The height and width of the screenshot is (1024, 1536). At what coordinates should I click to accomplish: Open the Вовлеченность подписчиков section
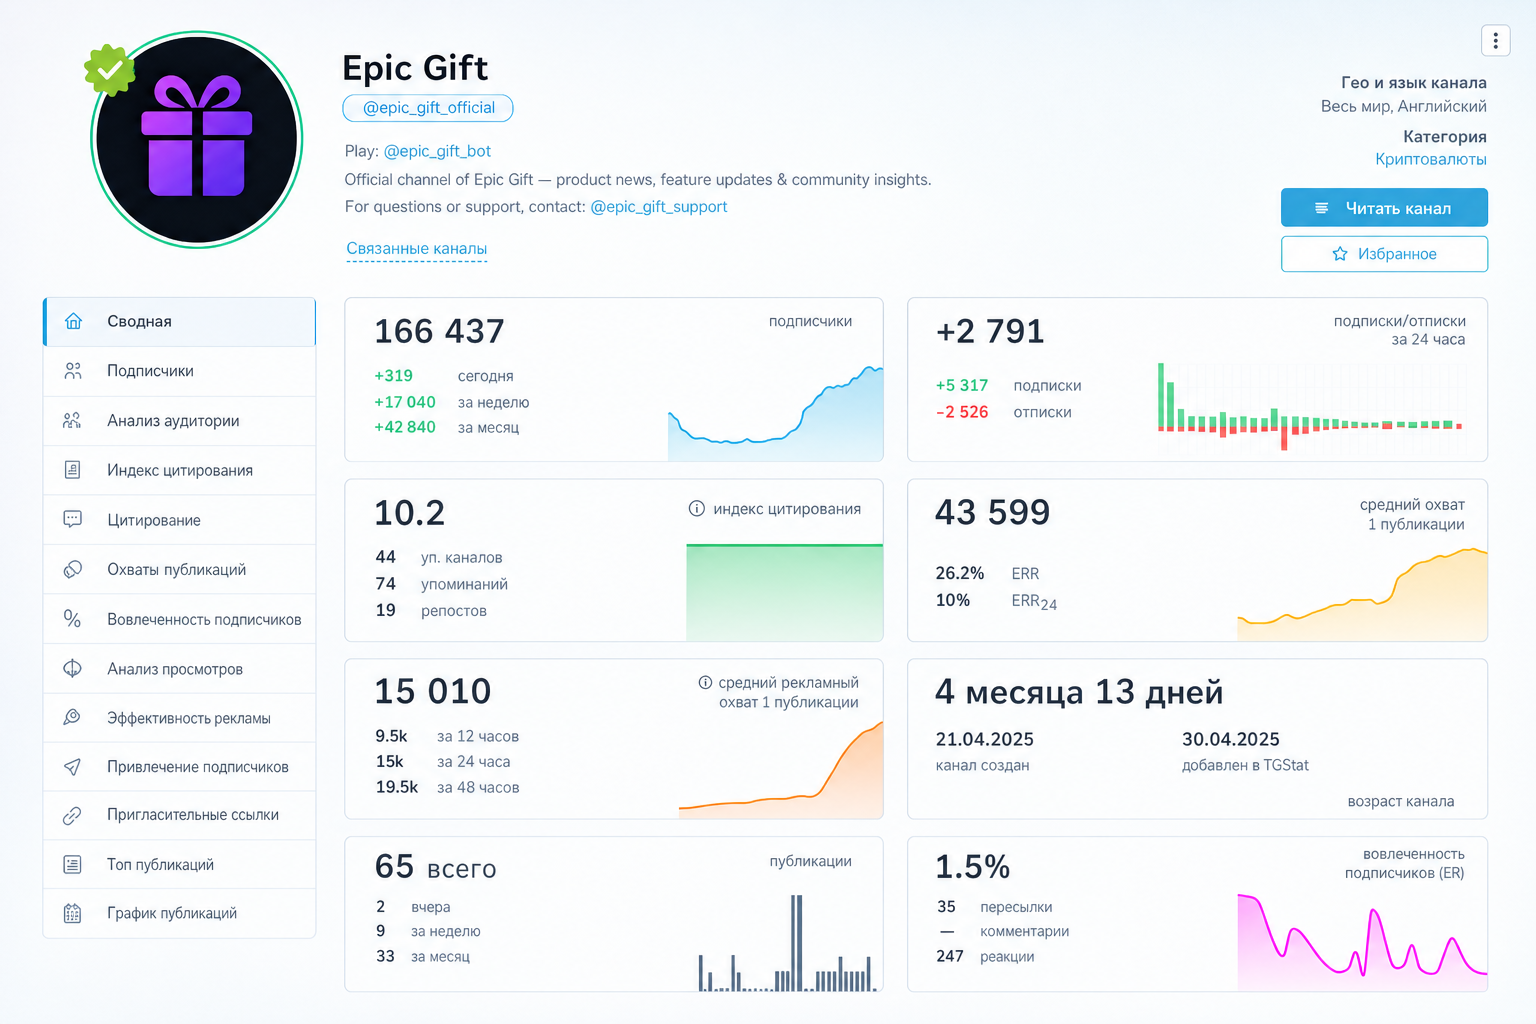(x=179, y=619)
